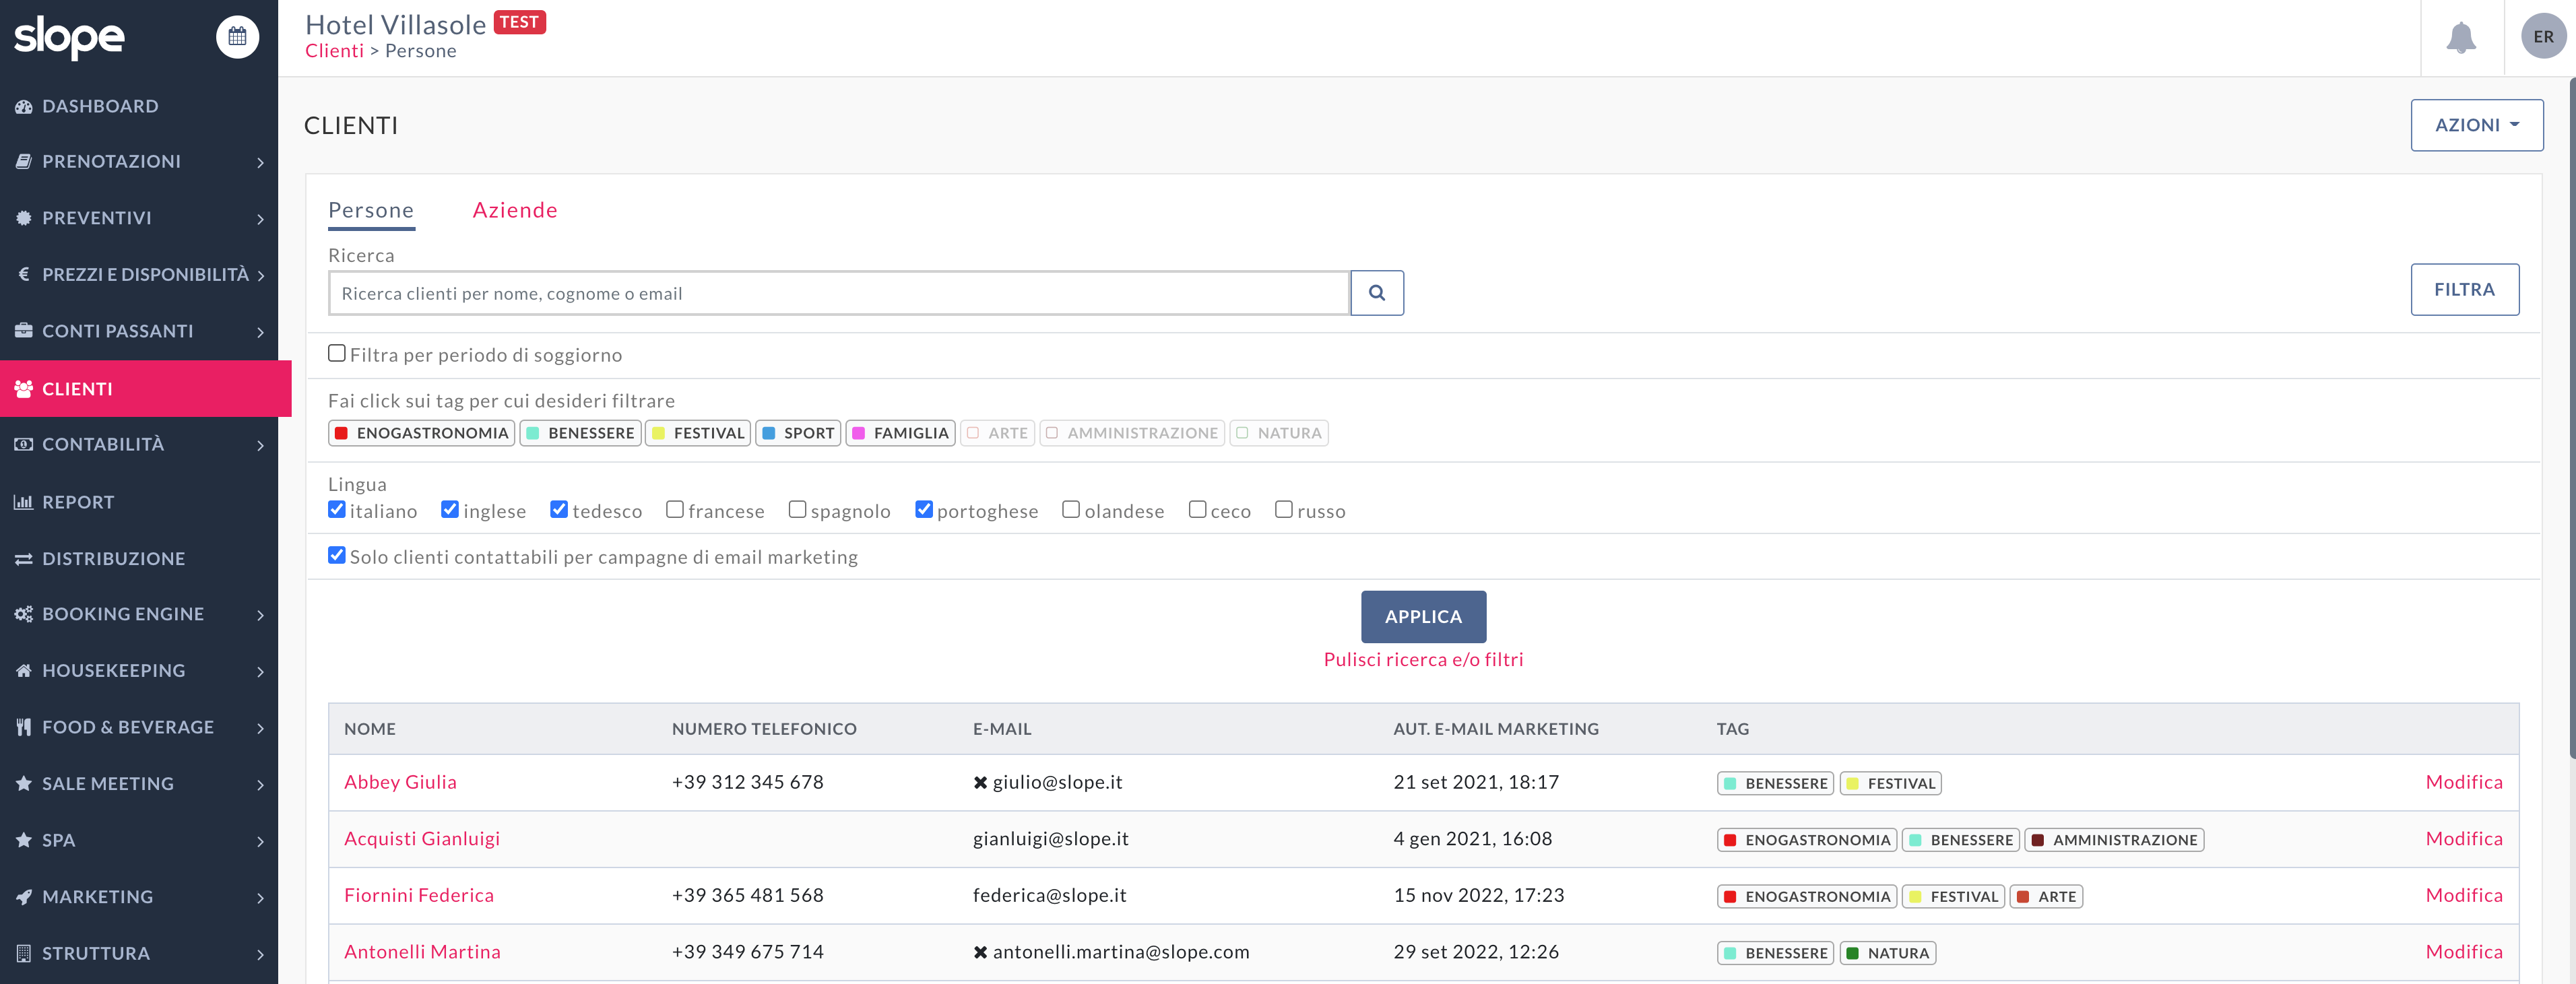Click the Report chart icon in the sidebar

tap(23, 502)
